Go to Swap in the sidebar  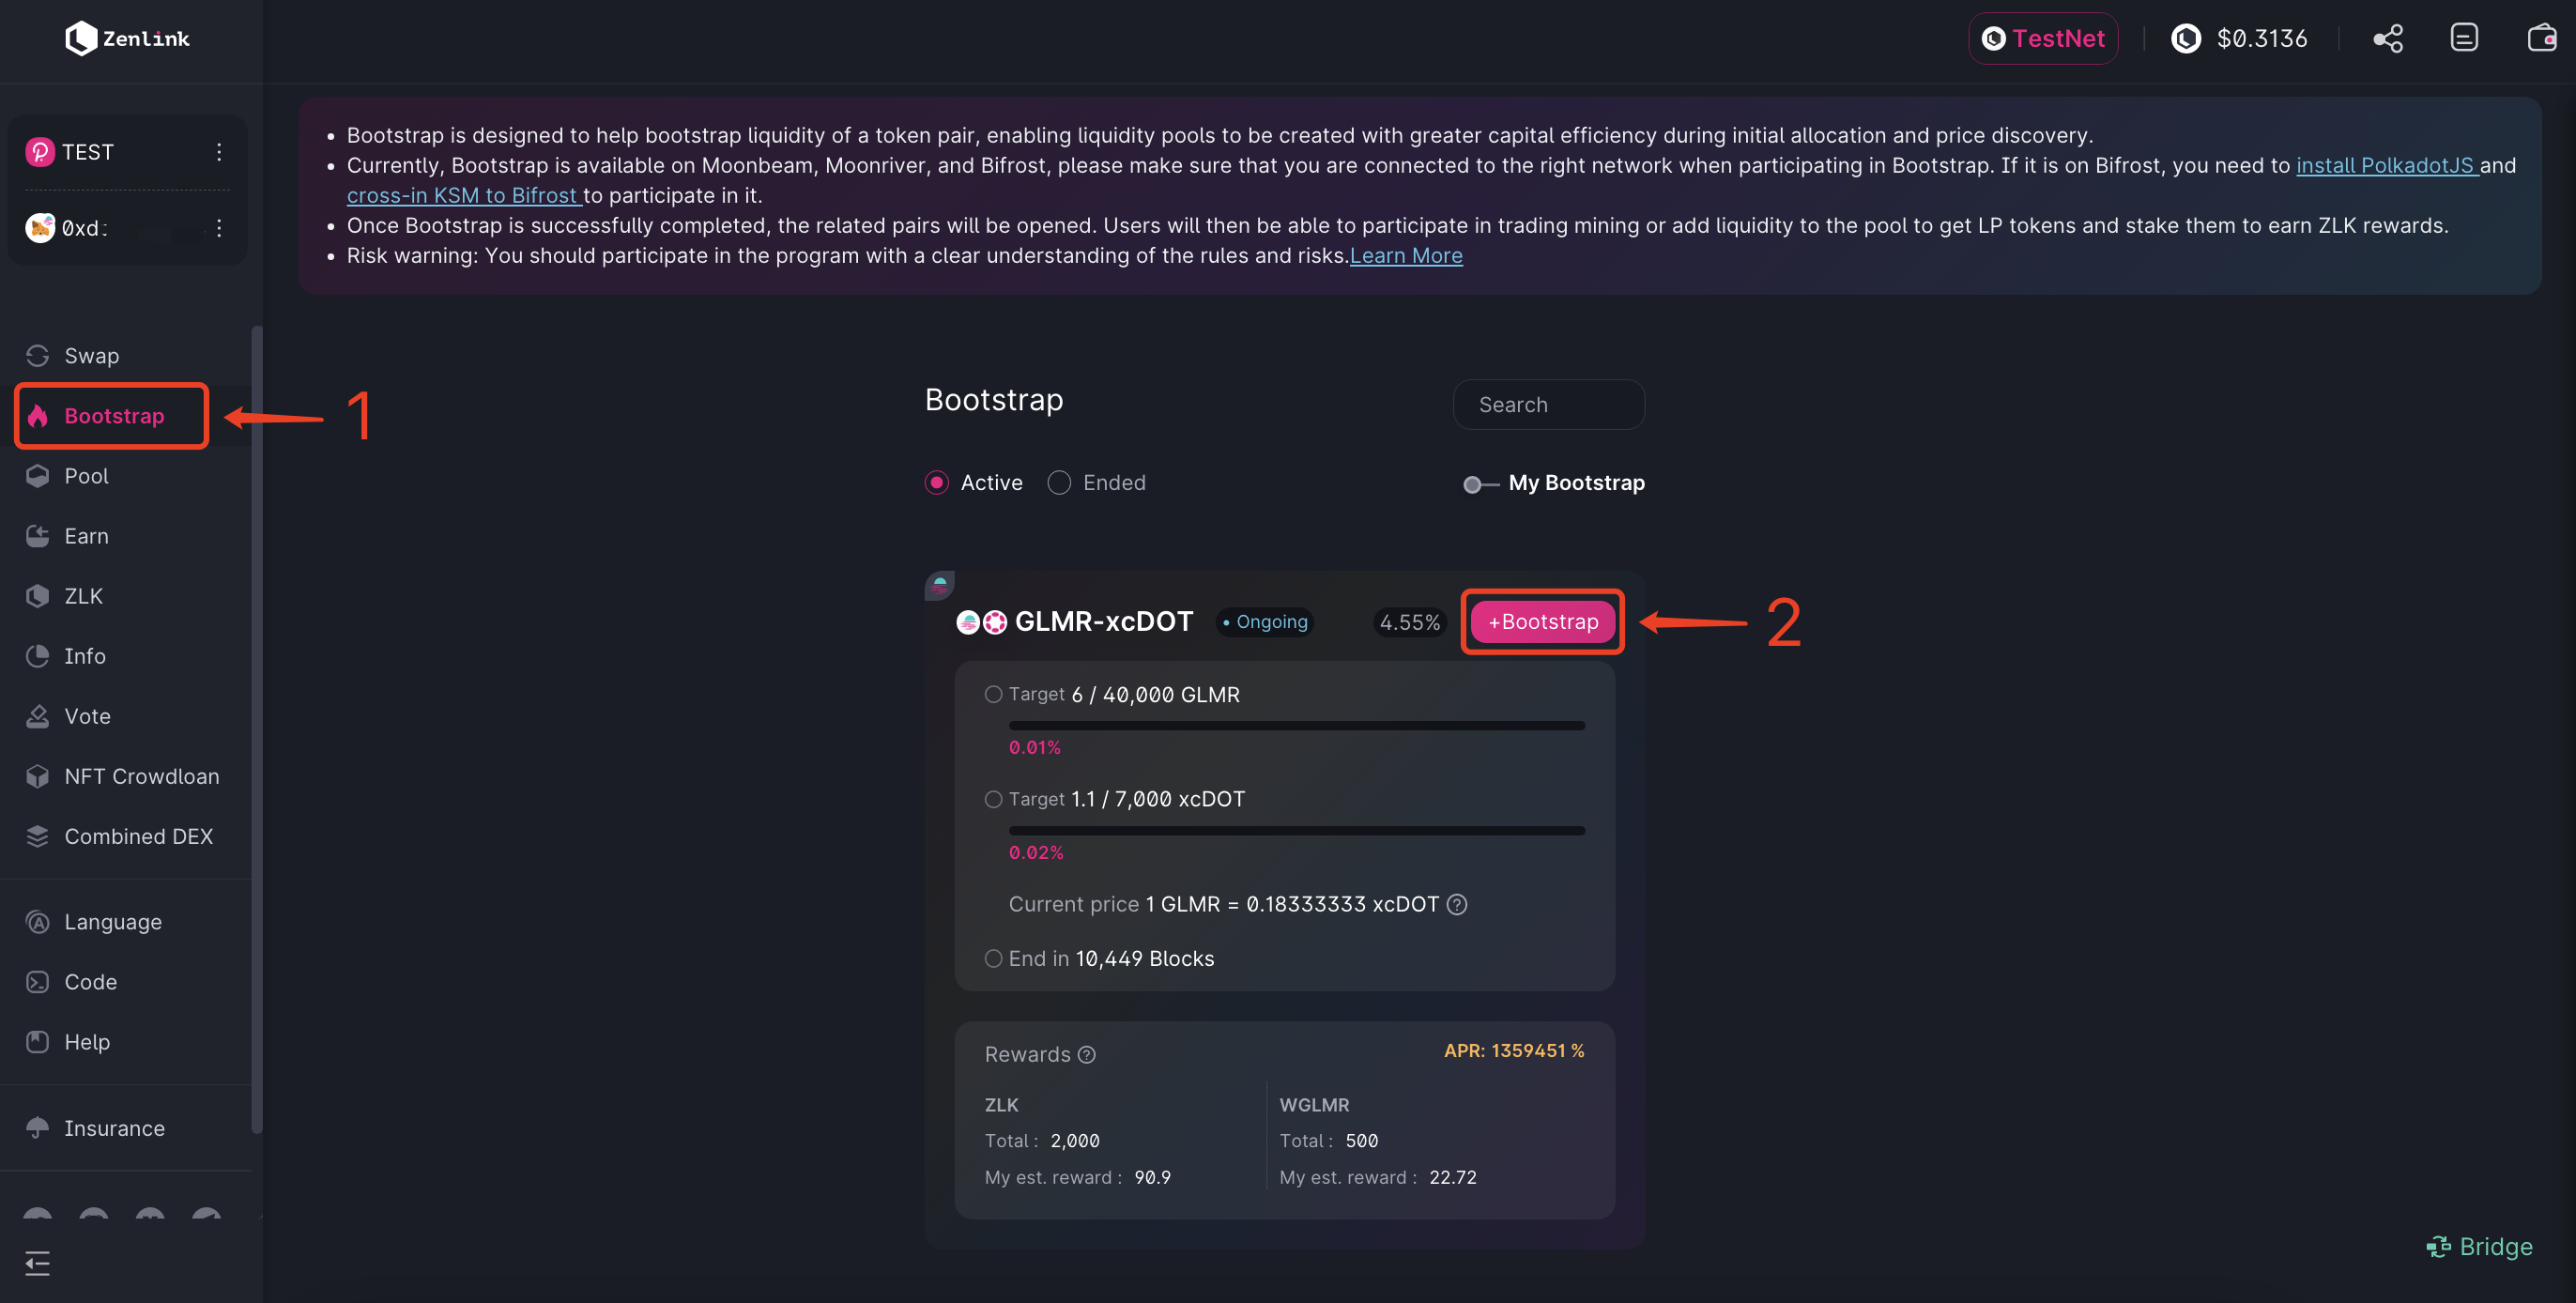coord(91,355)
